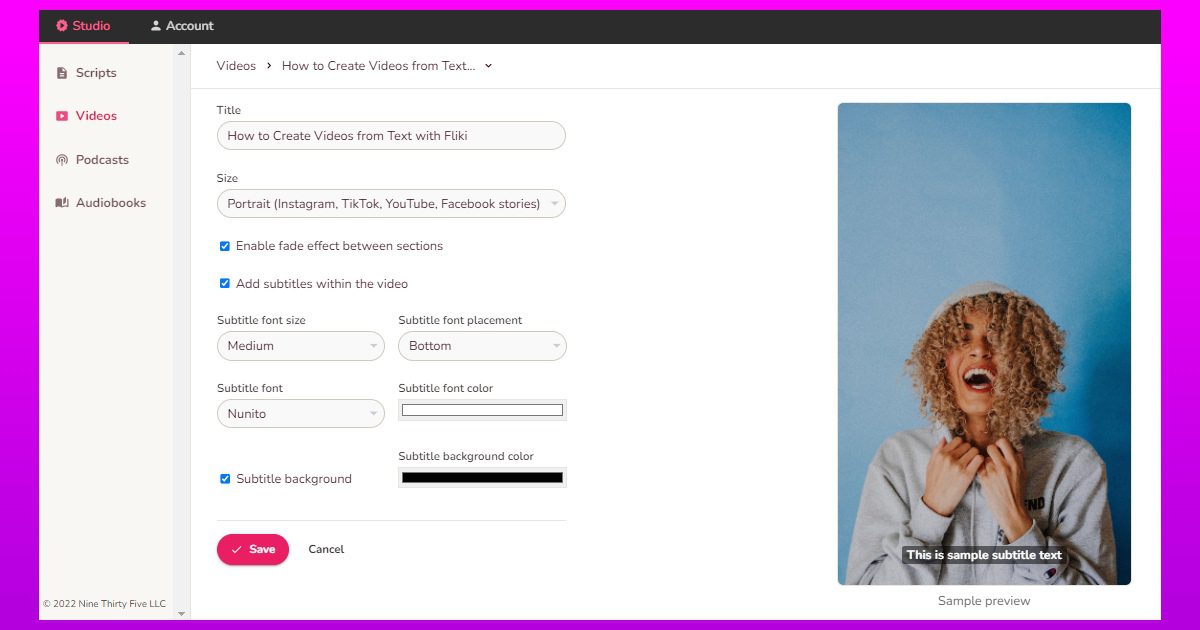This screenshot has width=1200, height=630.
Task: Click the Videos play icon in sidebar
Action: point(62,116)
